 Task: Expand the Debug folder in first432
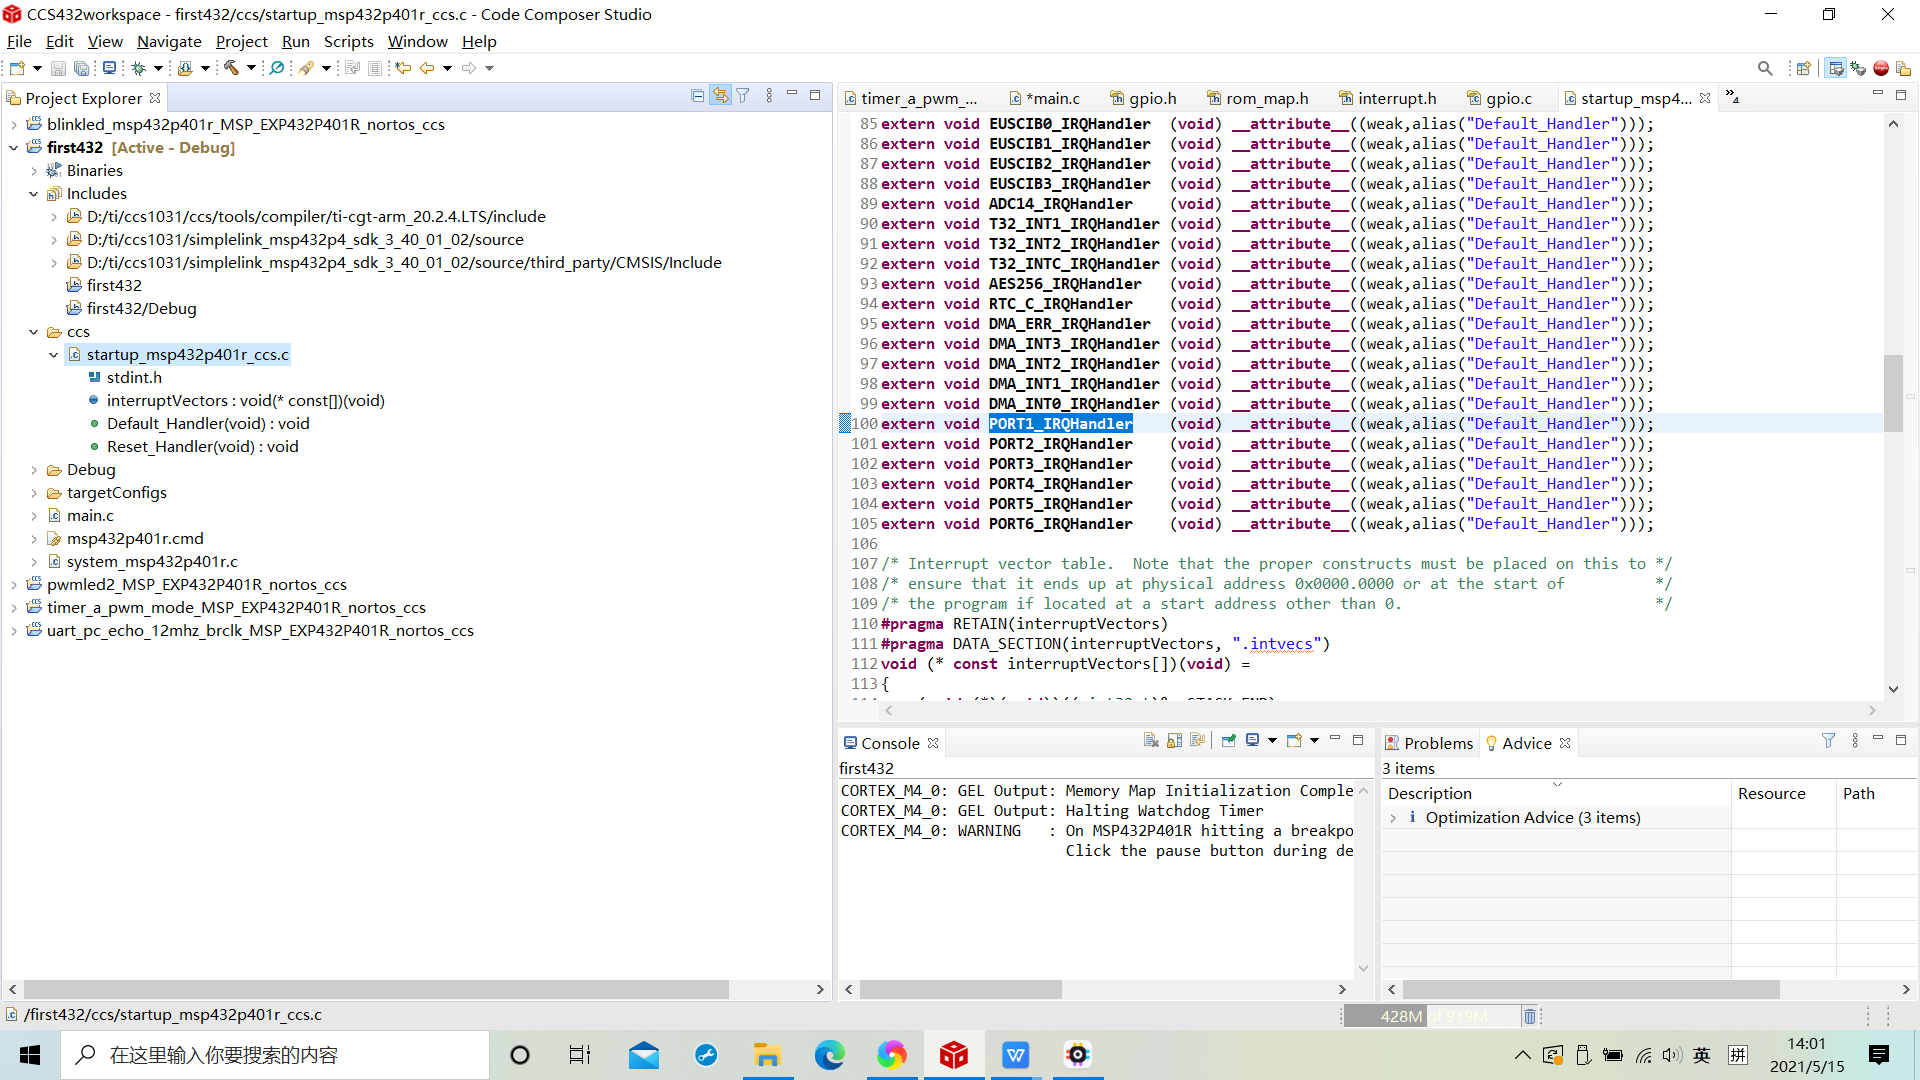[34, 470]
